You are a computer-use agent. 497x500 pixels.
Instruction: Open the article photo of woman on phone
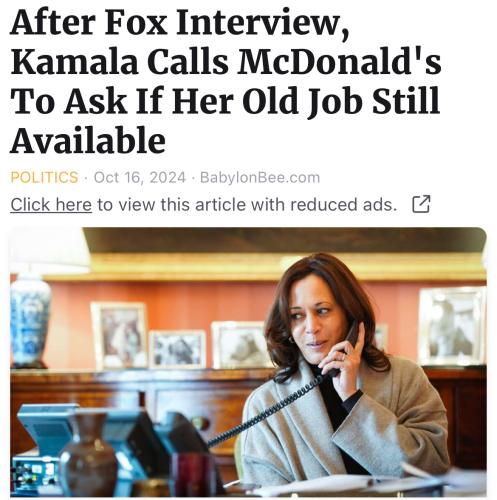(248, 362)
